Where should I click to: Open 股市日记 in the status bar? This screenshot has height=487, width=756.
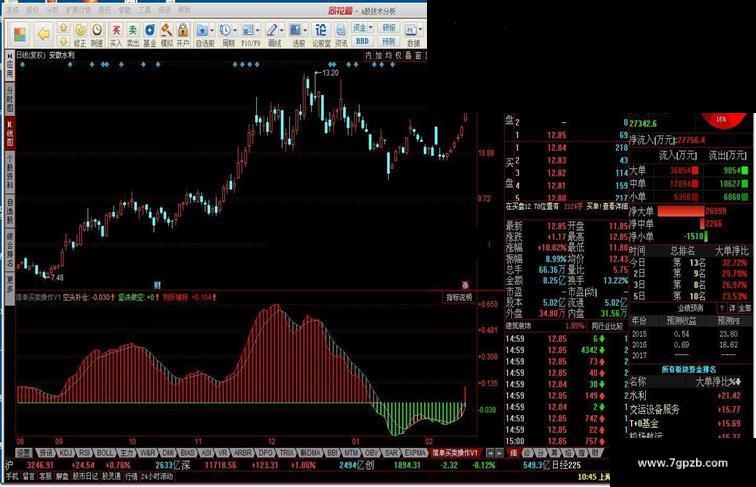click(85, 477)
